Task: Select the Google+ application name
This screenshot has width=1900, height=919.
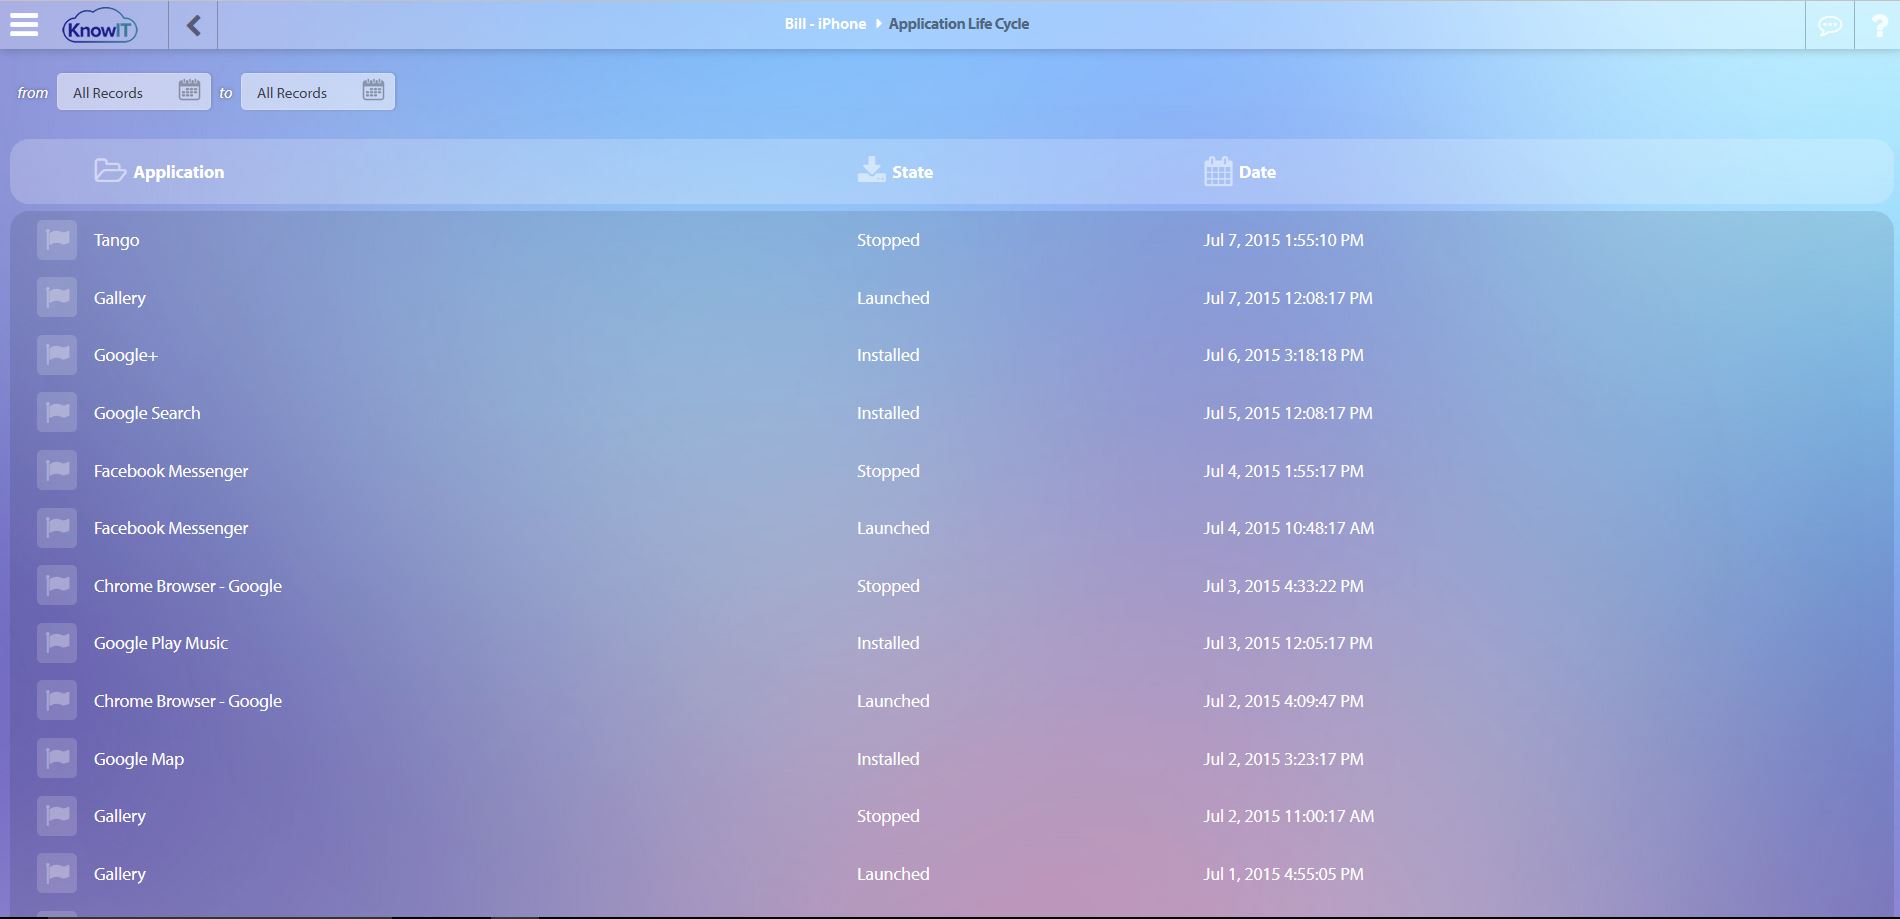Action: click(125, 355)
